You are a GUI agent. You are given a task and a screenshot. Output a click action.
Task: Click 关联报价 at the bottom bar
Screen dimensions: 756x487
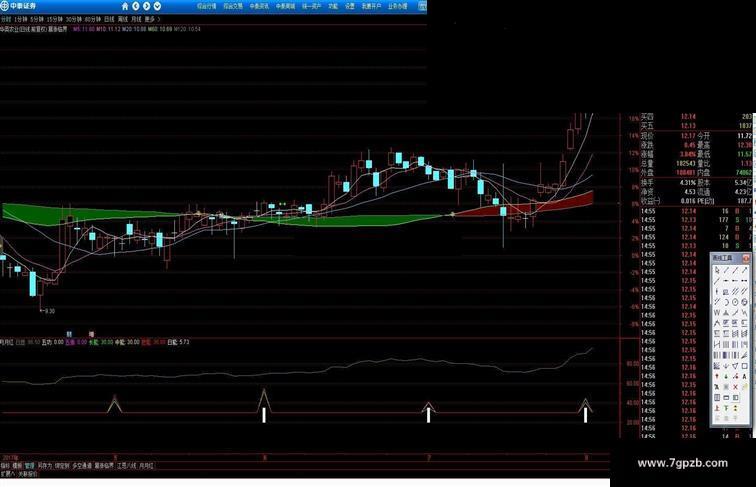tap(27, 474)
